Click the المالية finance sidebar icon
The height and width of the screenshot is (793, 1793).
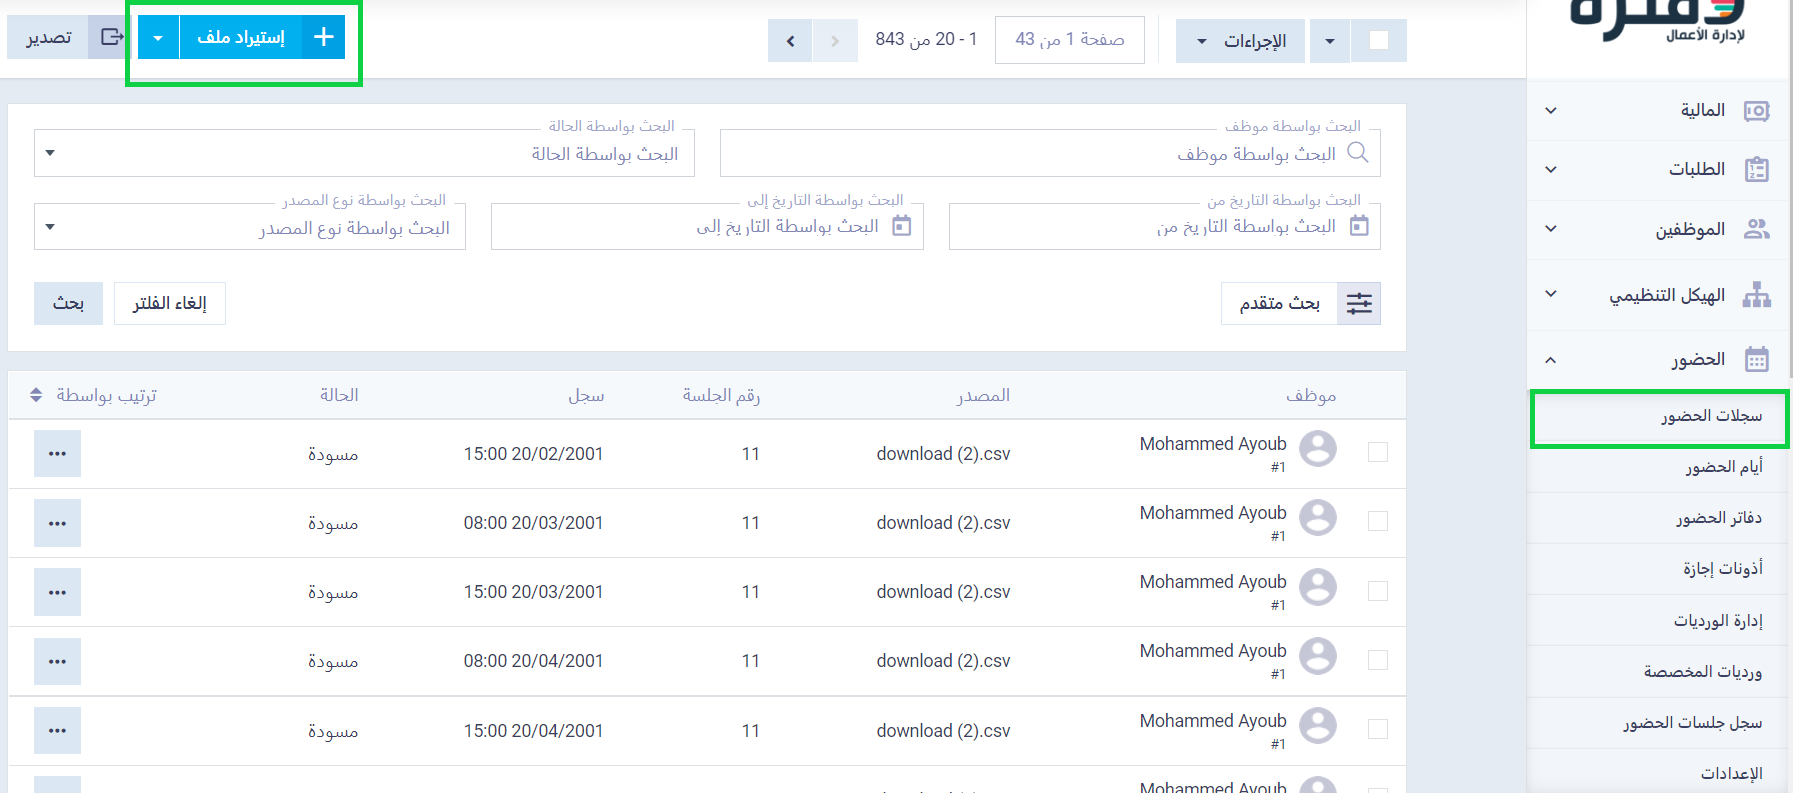point(1757,110)
